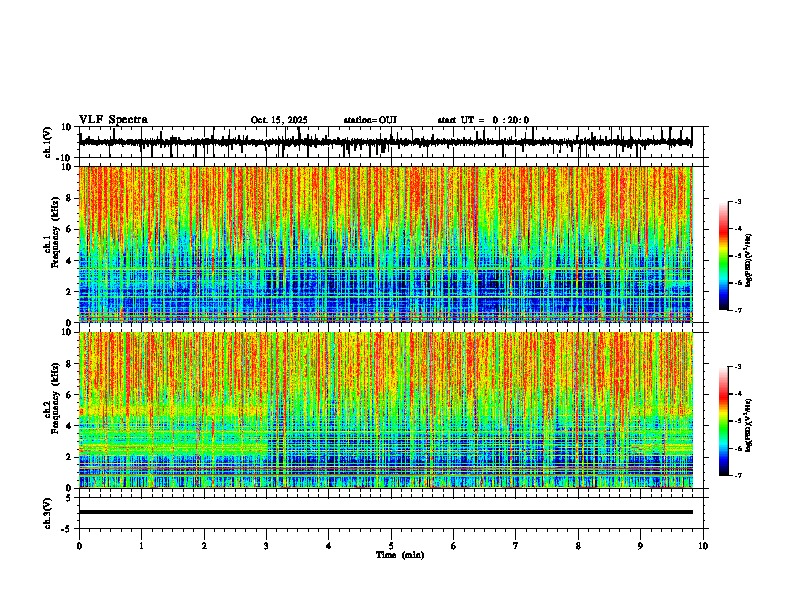792x612 pixels.
Task: Click the log(PSD) unit label beside ch.1 colorbar
Action: coord(749,261)
